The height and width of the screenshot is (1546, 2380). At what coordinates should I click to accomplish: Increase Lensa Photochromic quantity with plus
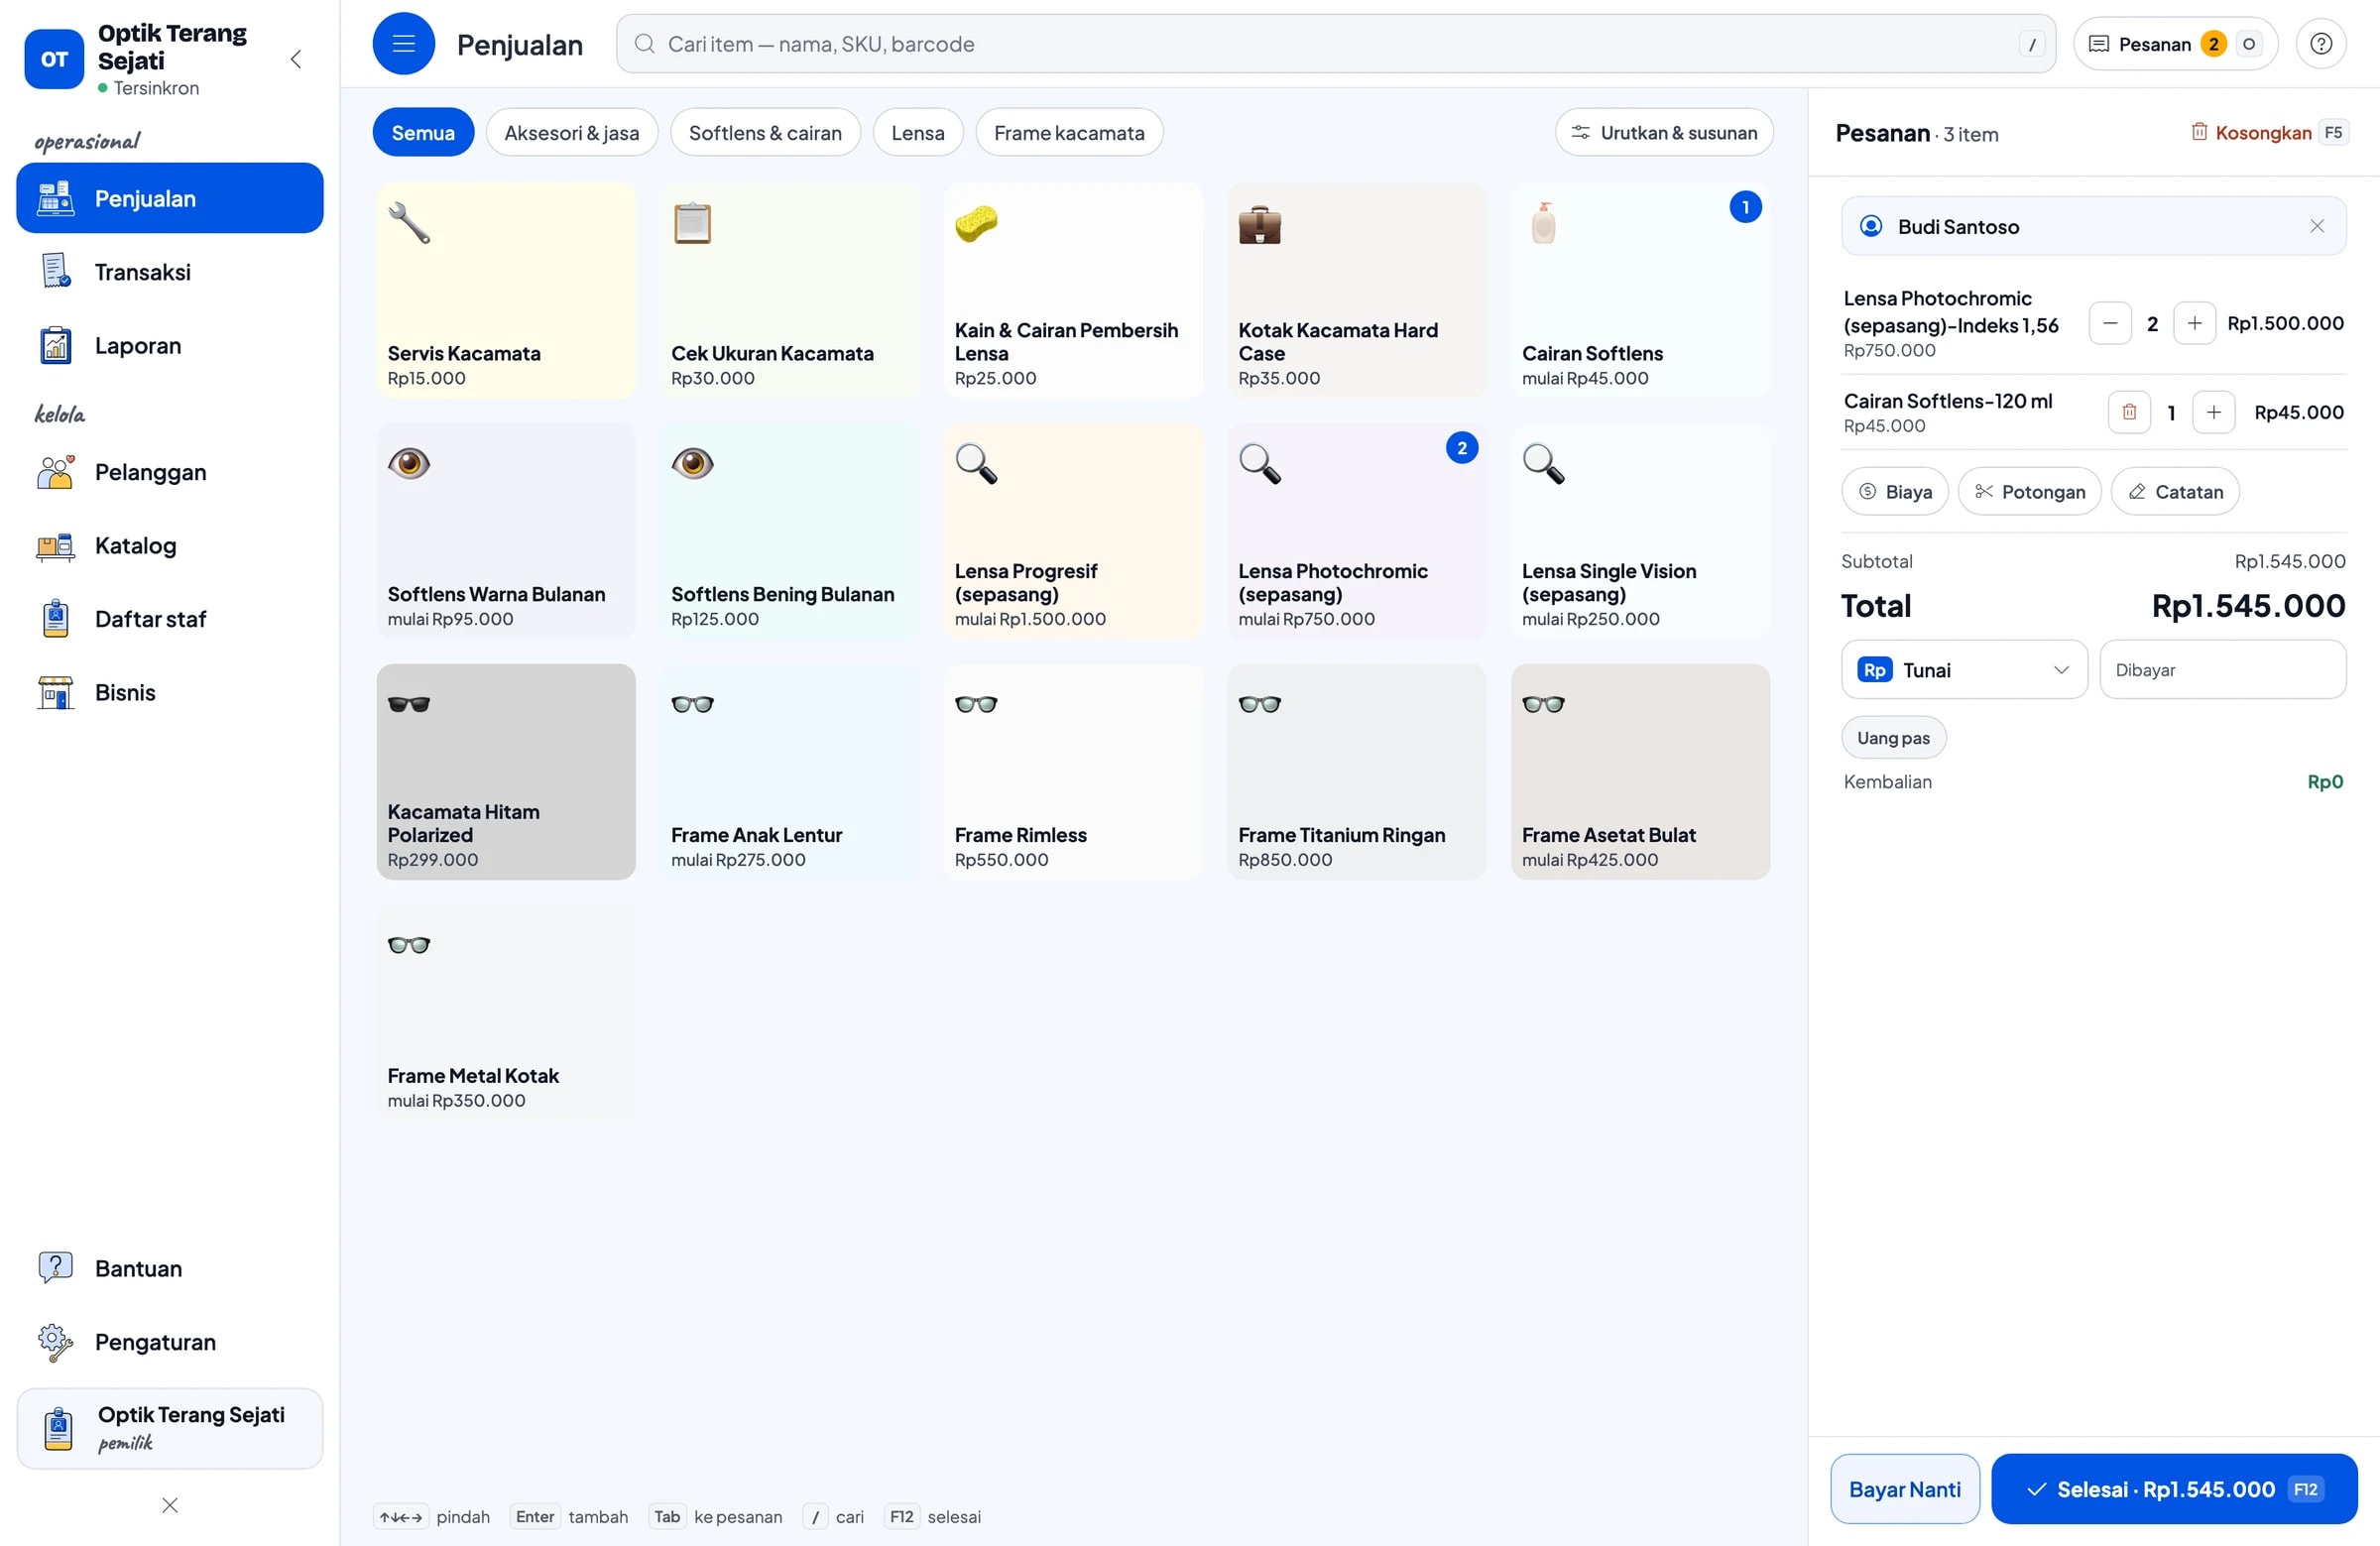coord(2194,323)
